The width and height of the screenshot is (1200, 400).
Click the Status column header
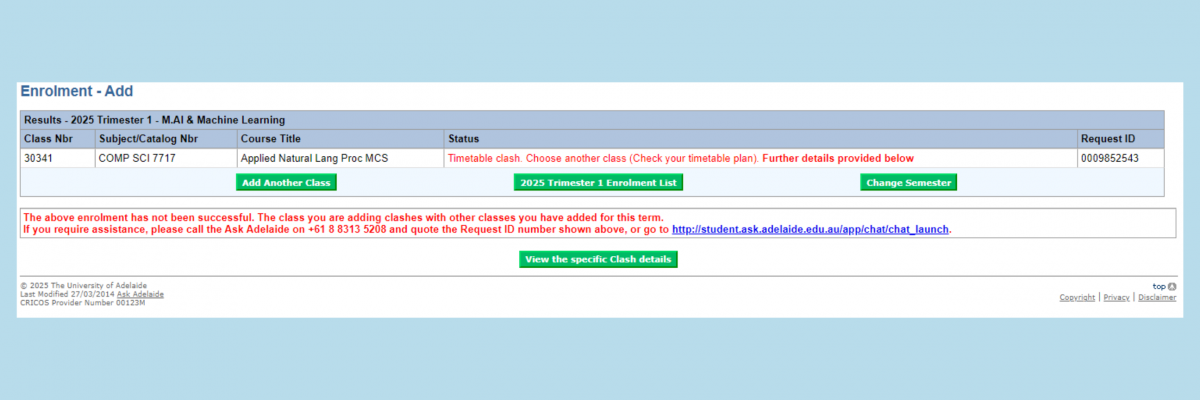coord(761,138)
